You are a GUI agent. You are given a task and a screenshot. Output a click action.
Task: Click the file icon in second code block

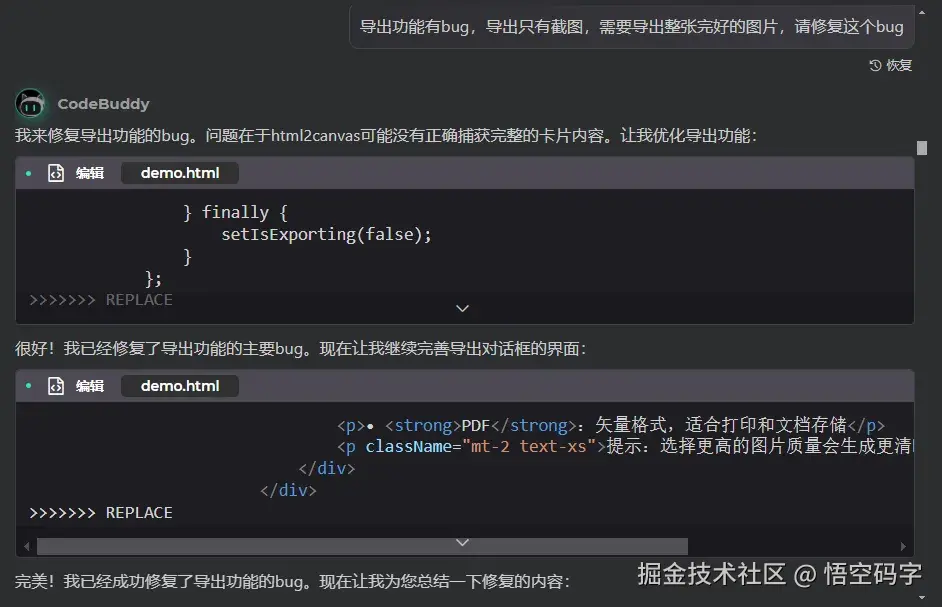pyautogui.click(x=55, y=385)
